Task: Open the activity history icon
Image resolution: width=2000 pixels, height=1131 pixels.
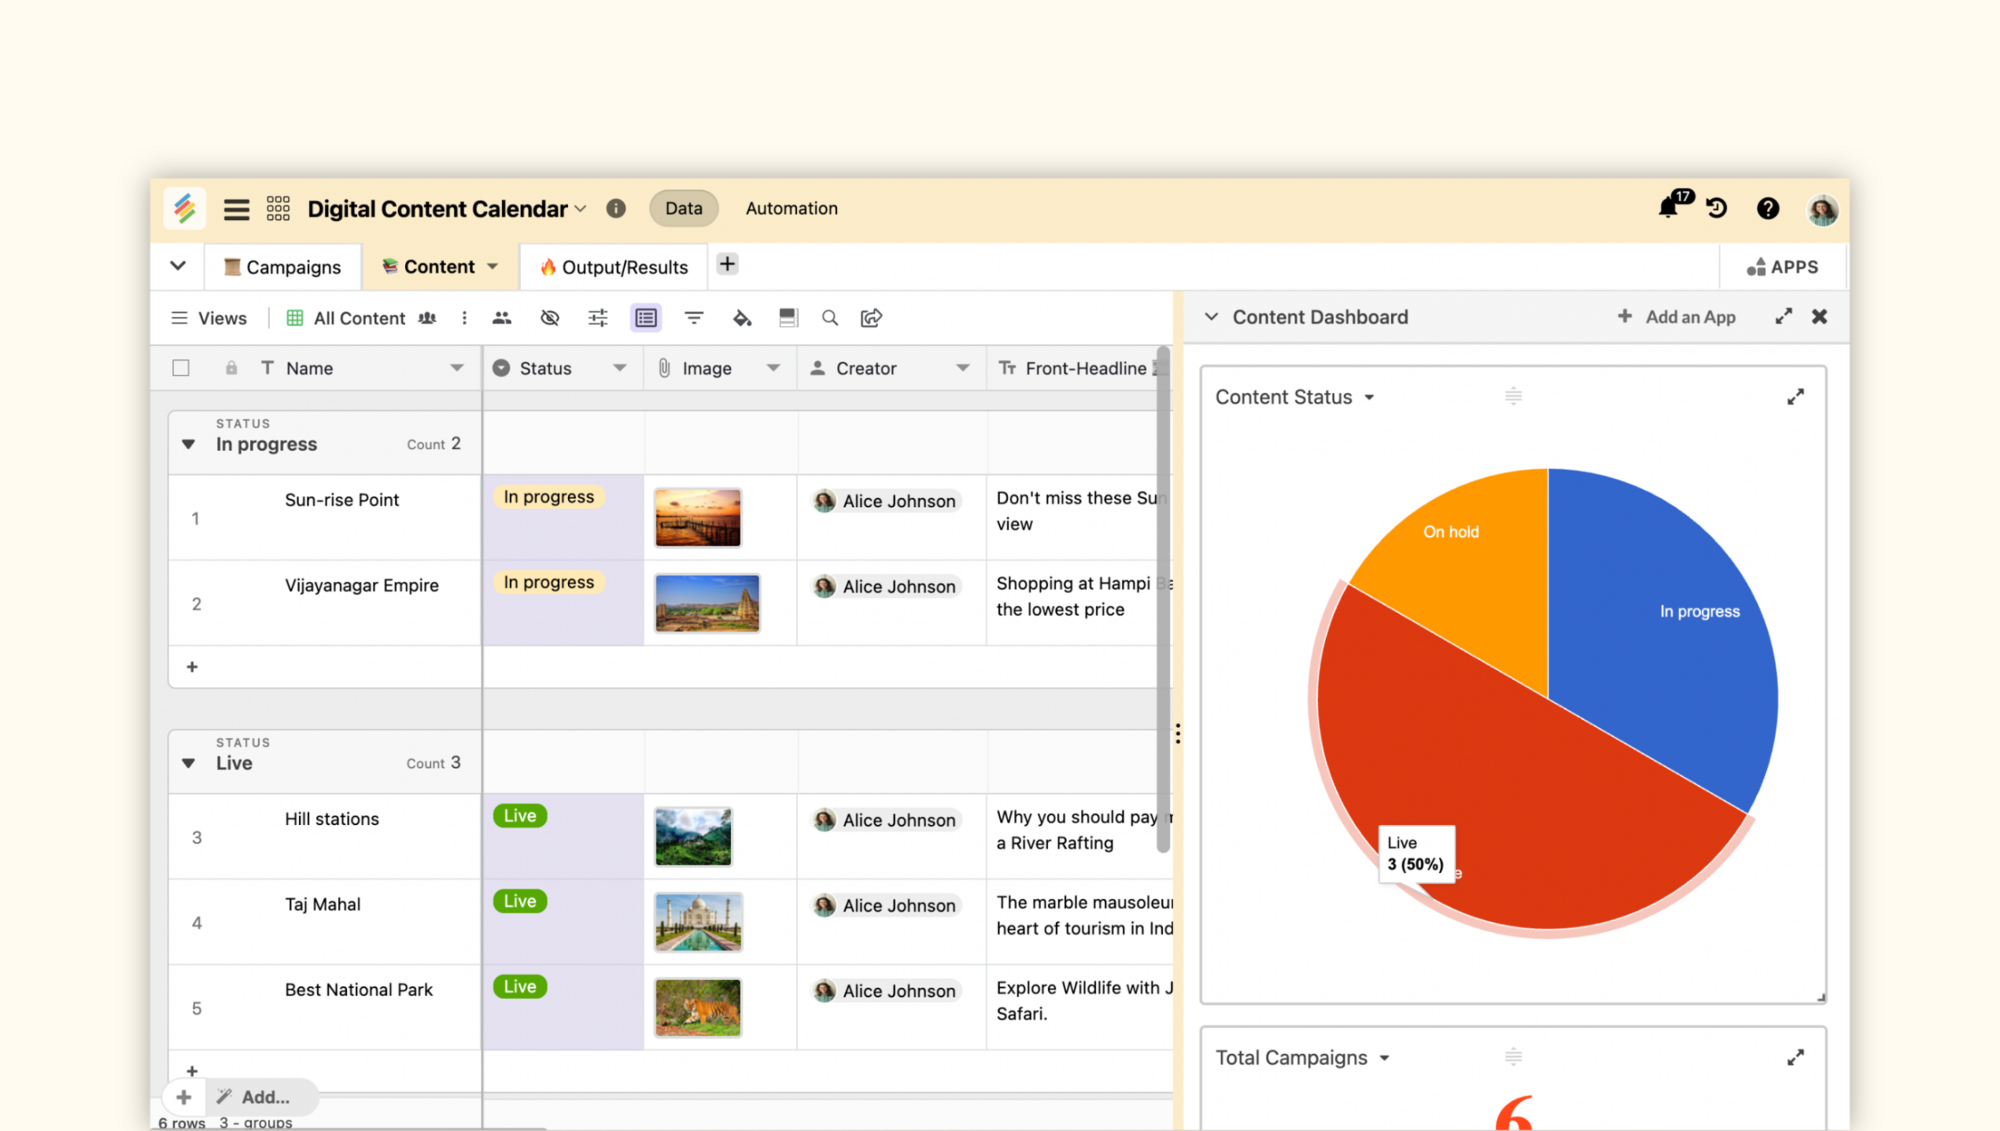Action: (1717, 208)
